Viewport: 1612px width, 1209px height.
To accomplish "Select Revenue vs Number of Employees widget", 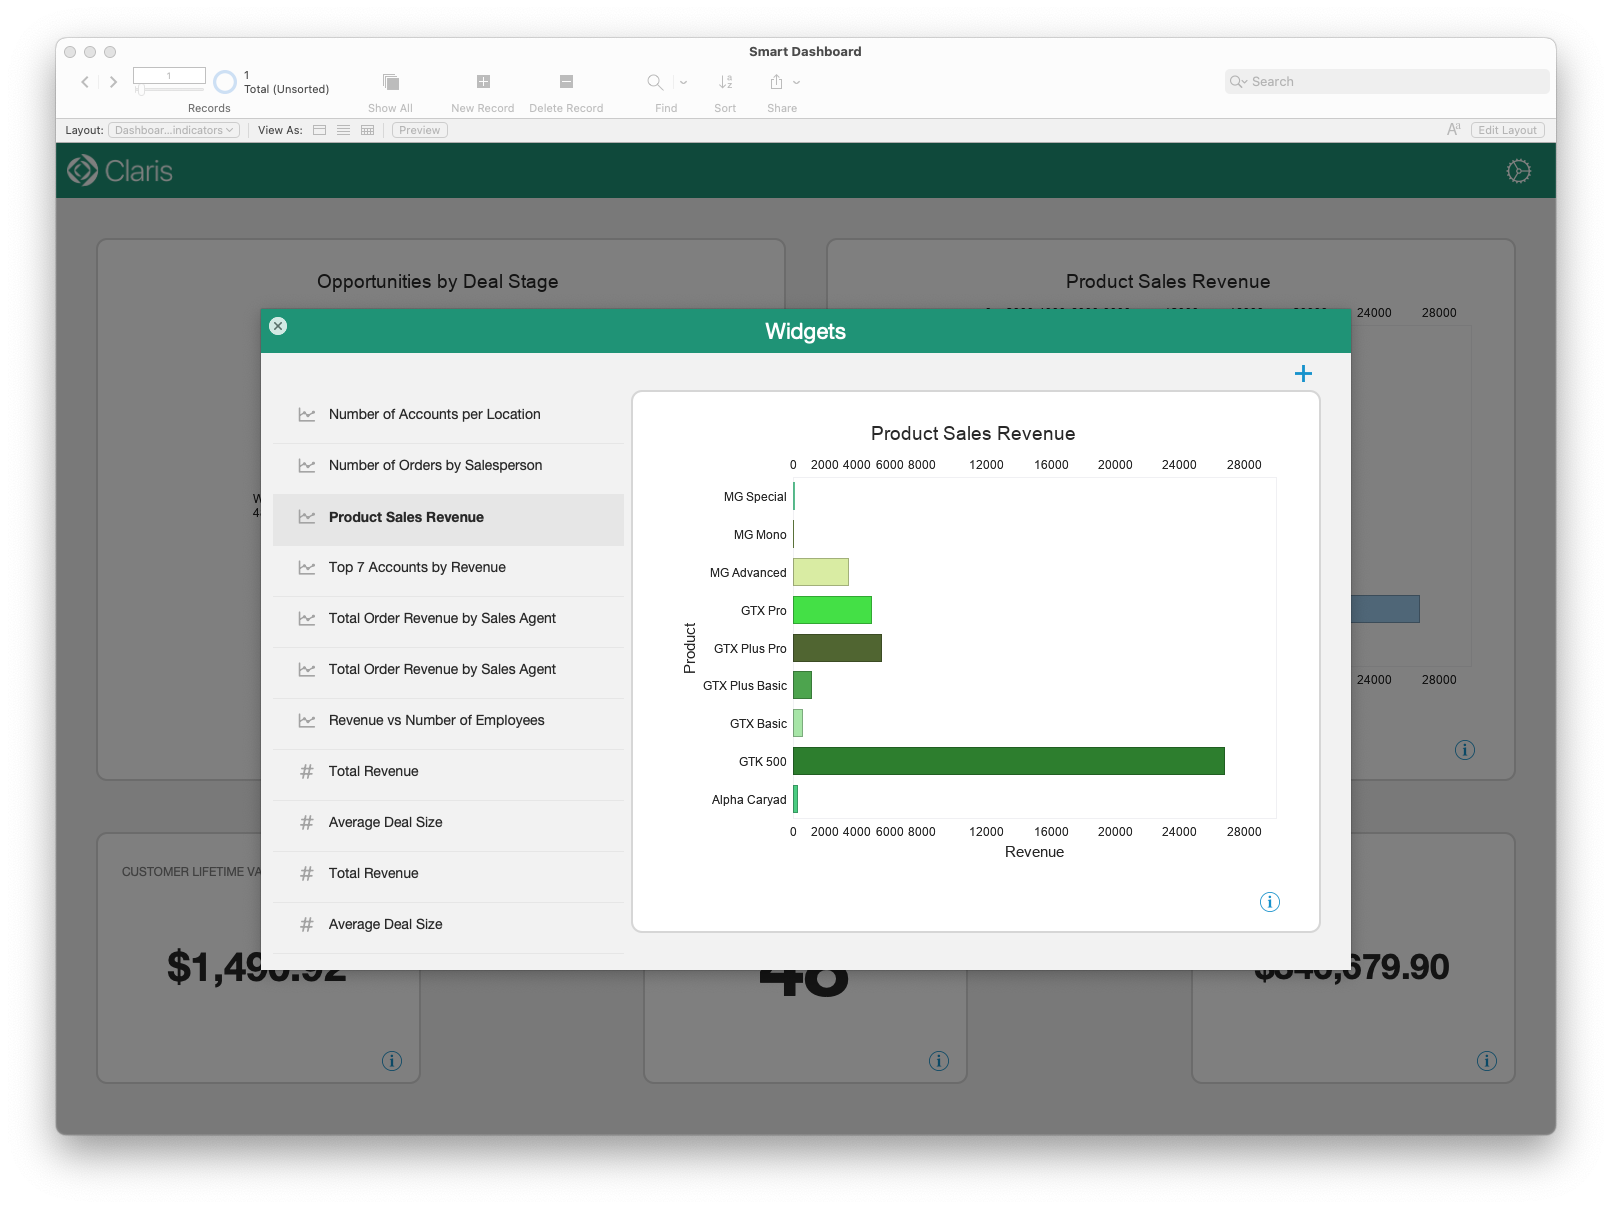I will (448, 720).
